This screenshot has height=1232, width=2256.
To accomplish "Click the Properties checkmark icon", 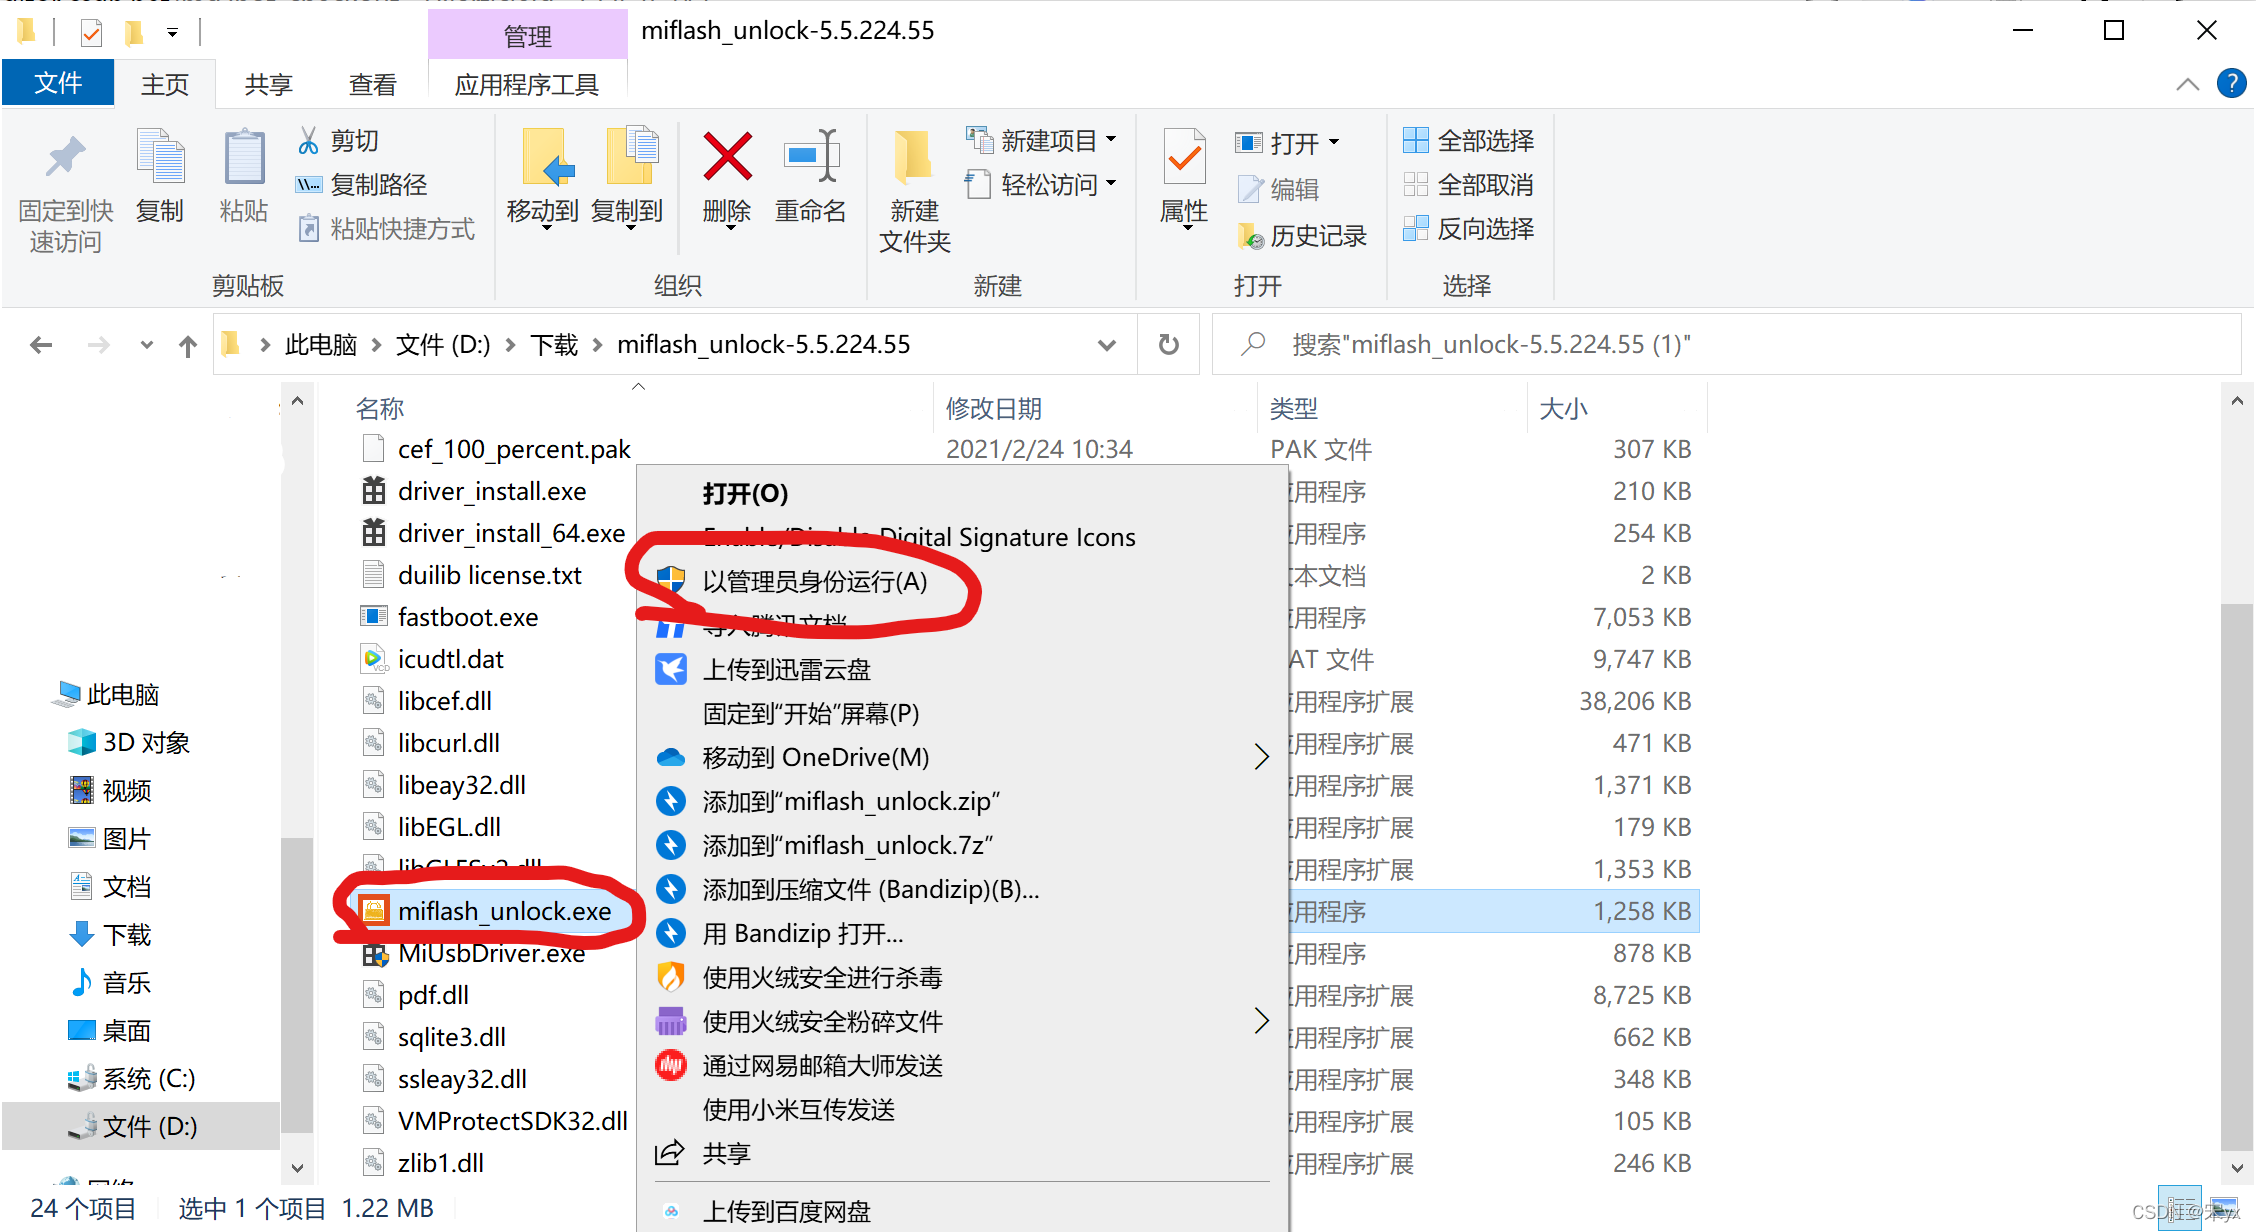I will coord(1184,158).
